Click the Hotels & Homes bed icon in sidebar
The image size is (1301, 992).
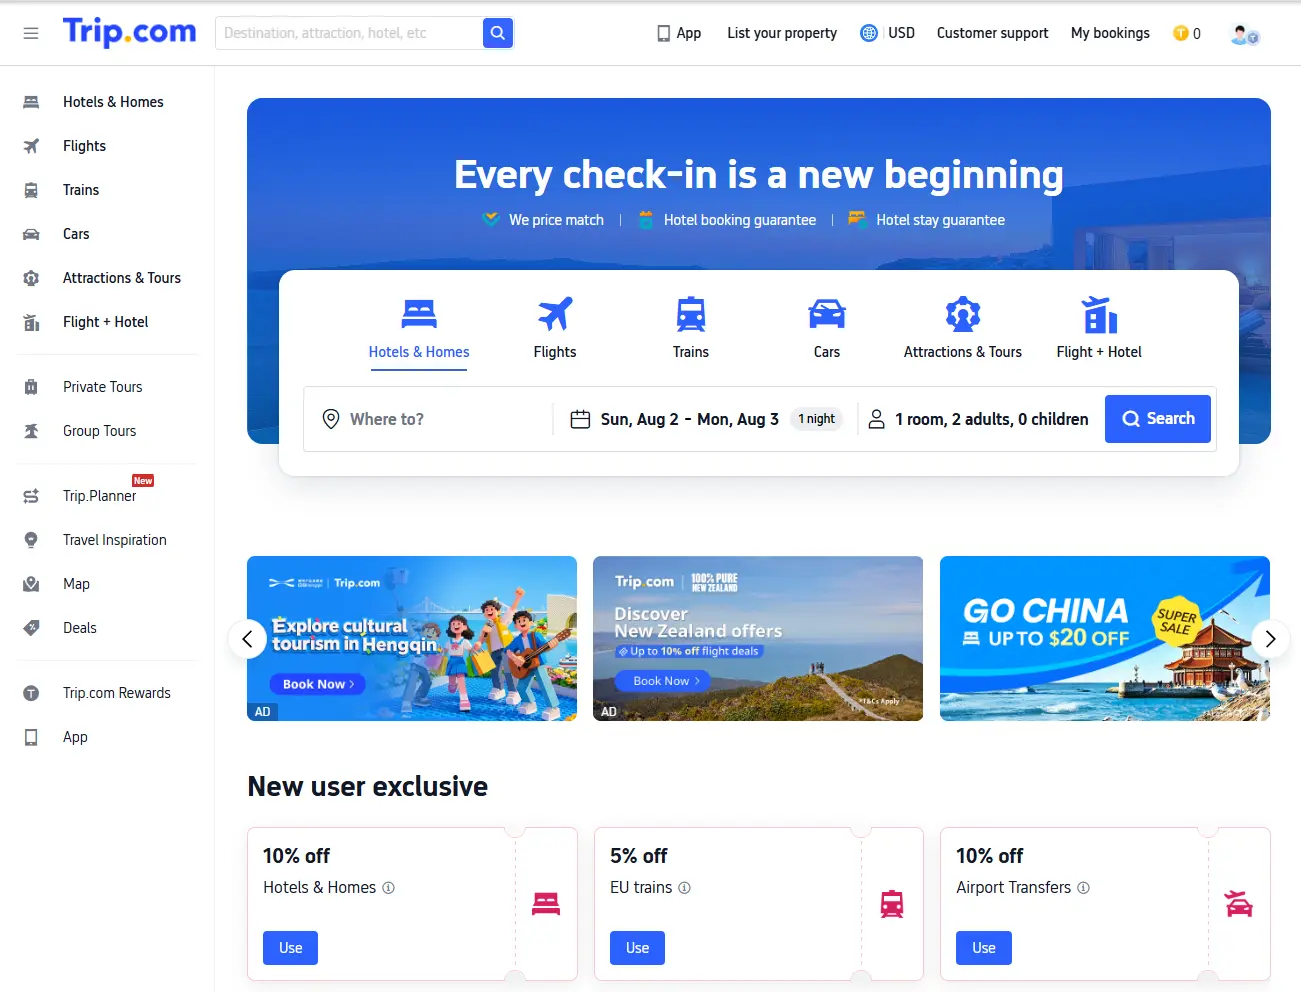click(31, 102)
